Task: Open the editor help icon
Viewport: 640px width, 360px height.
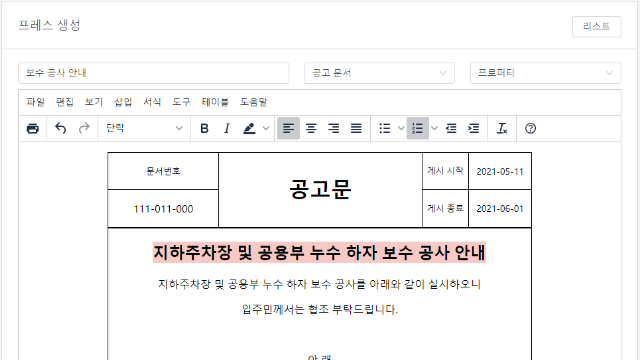Action: point(530,129)
